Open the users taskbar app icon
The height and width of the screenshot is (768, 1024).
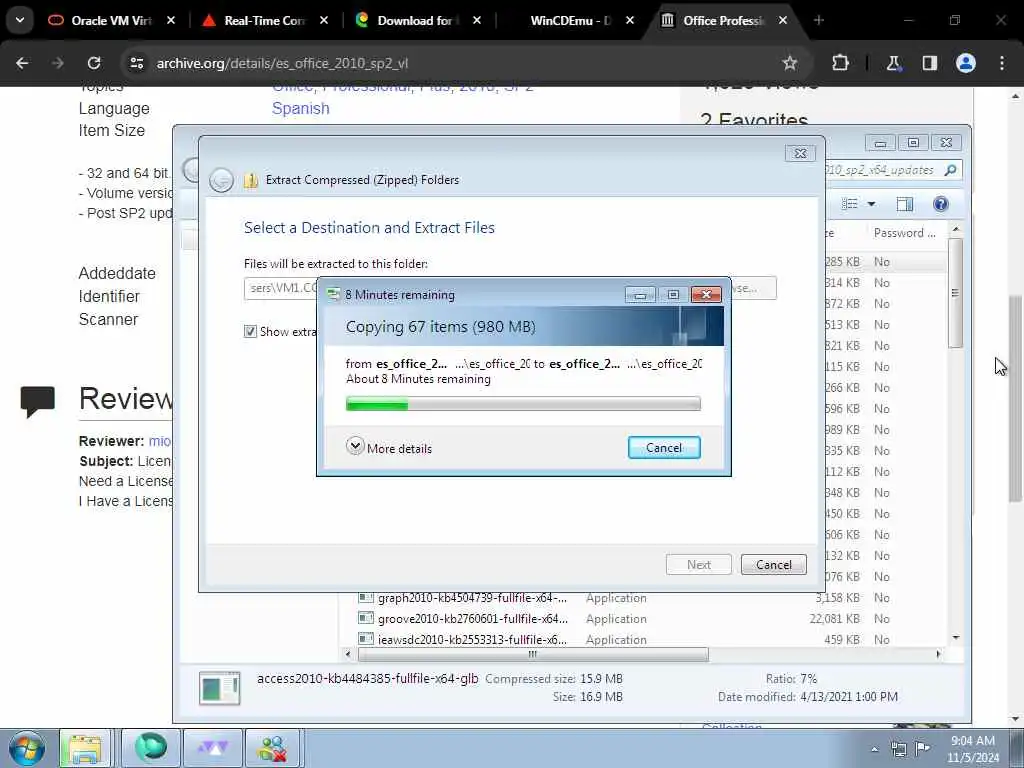pos(273,748)
